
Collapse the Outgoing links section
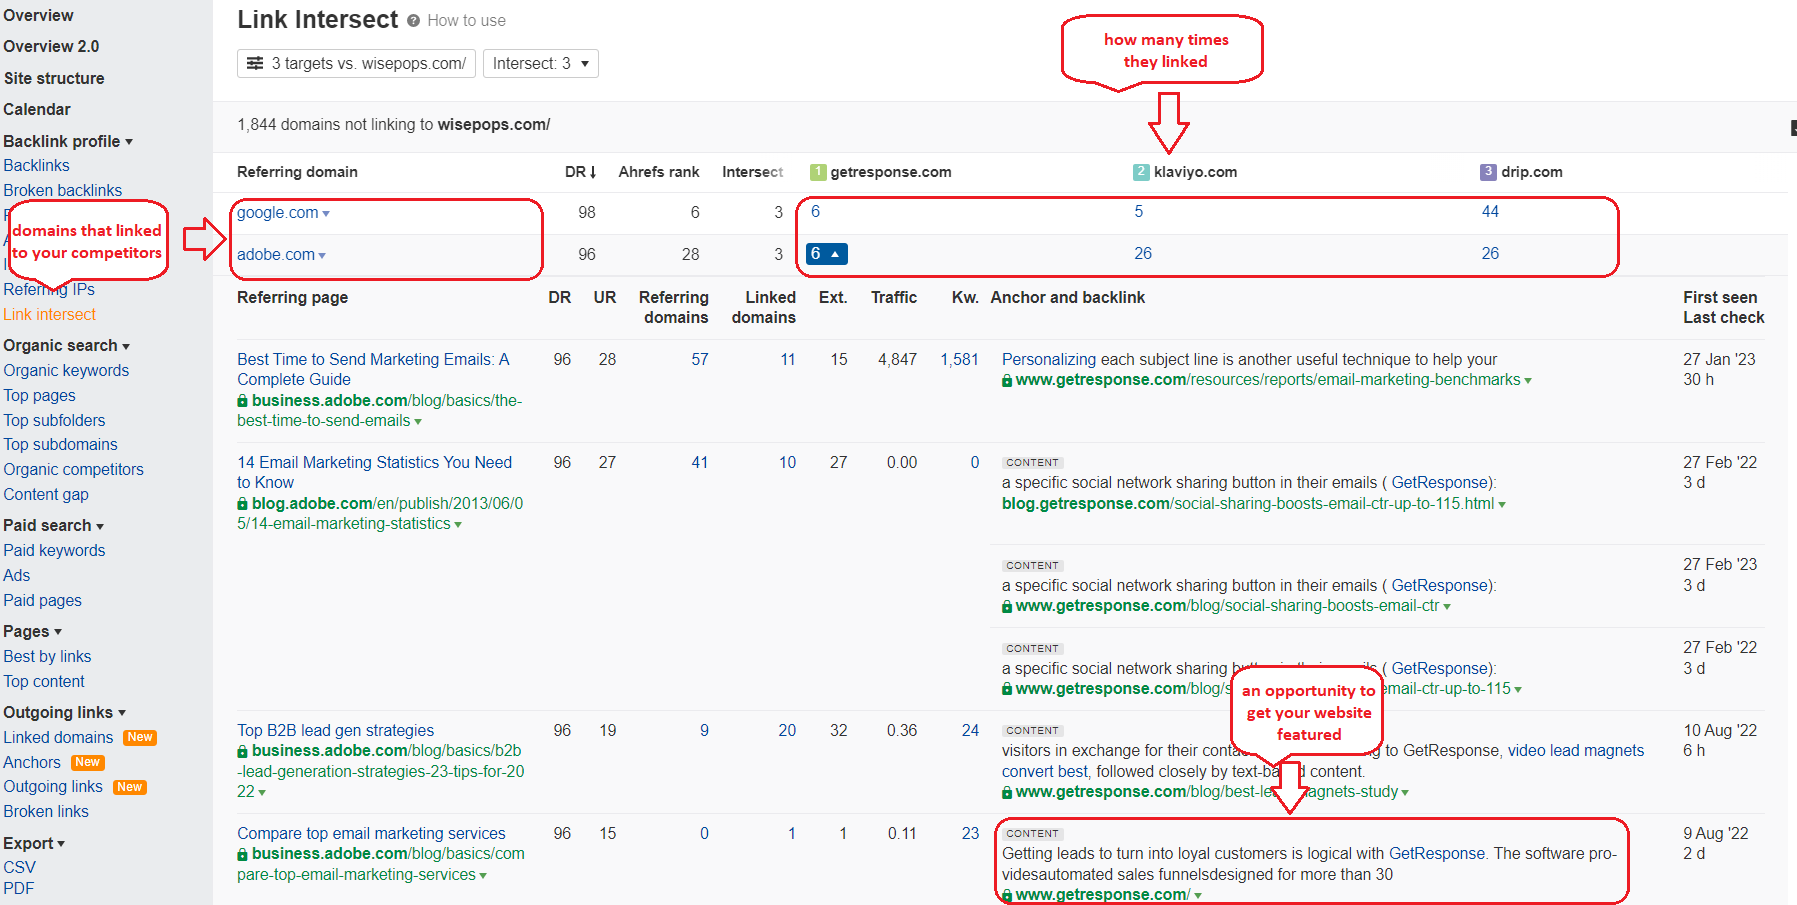pos(65,712)
